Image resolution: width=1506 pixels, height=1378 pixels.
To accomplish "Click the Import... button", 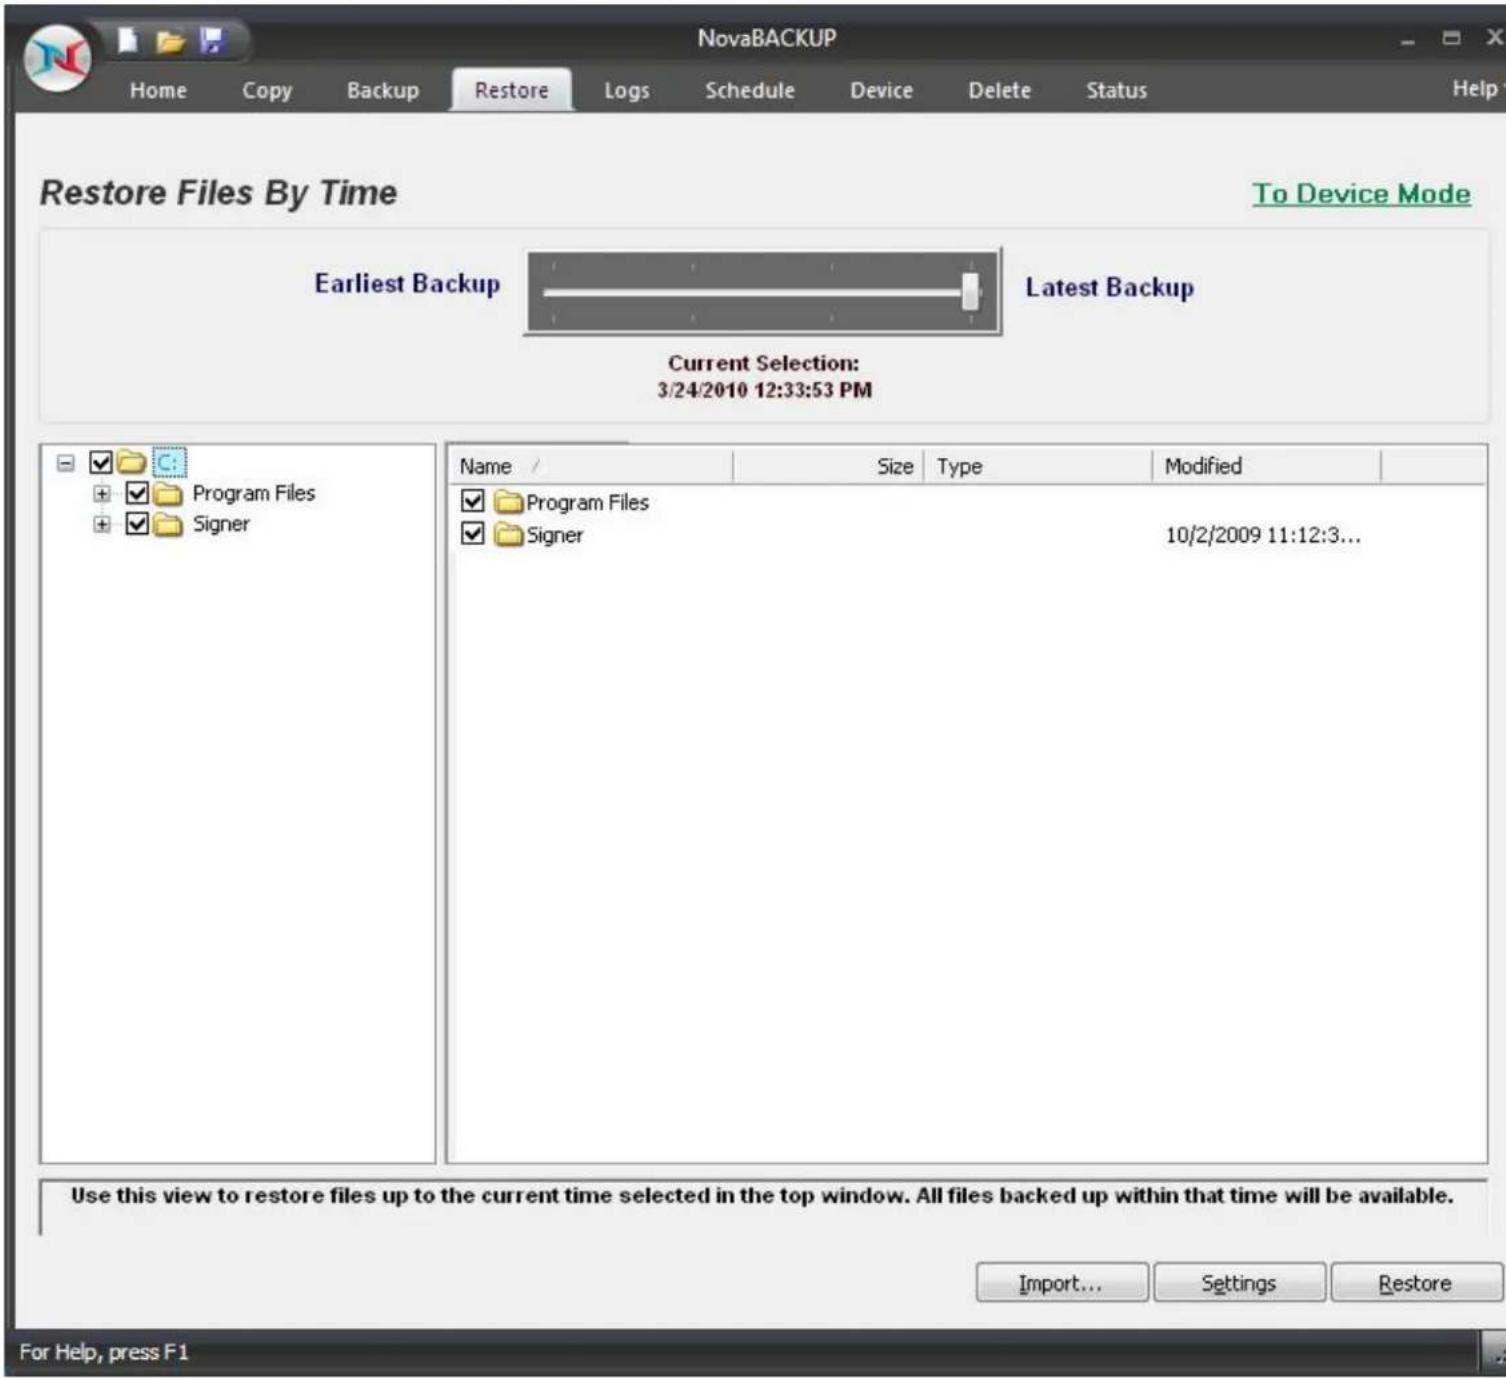I will [x=1062, y=1283].
